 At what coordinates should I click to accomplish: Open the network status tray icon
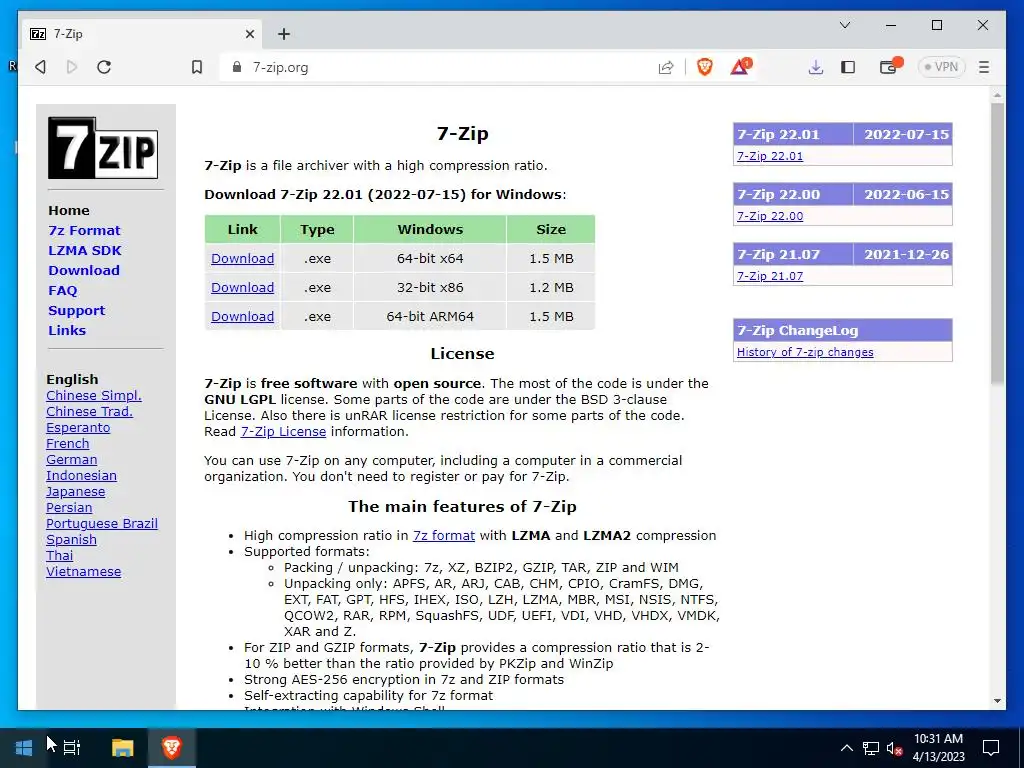[x=871, y=748]
